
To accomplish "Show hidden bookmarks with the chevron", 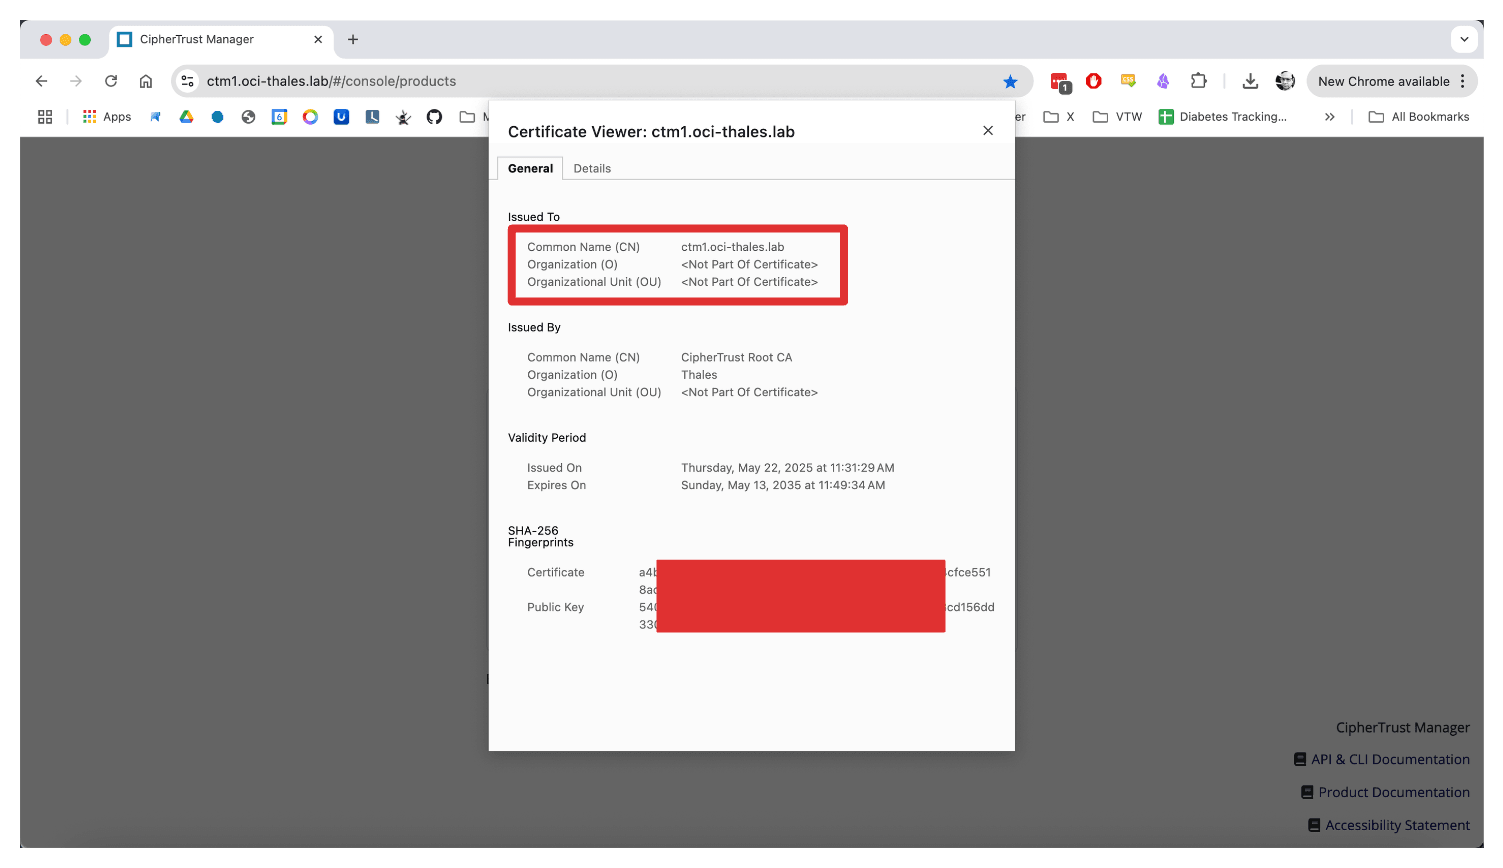I will point(1329,117).
